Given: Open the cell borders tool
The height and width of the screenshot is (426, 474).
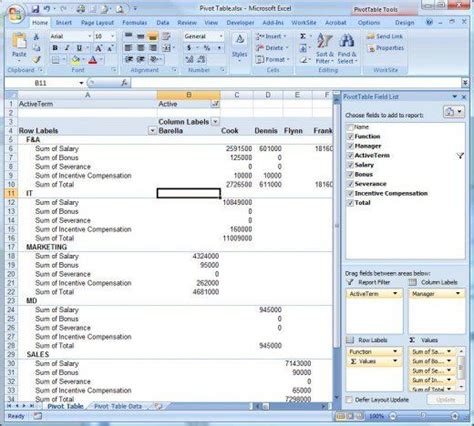Looking at the screenshot, I should [56, 60].
